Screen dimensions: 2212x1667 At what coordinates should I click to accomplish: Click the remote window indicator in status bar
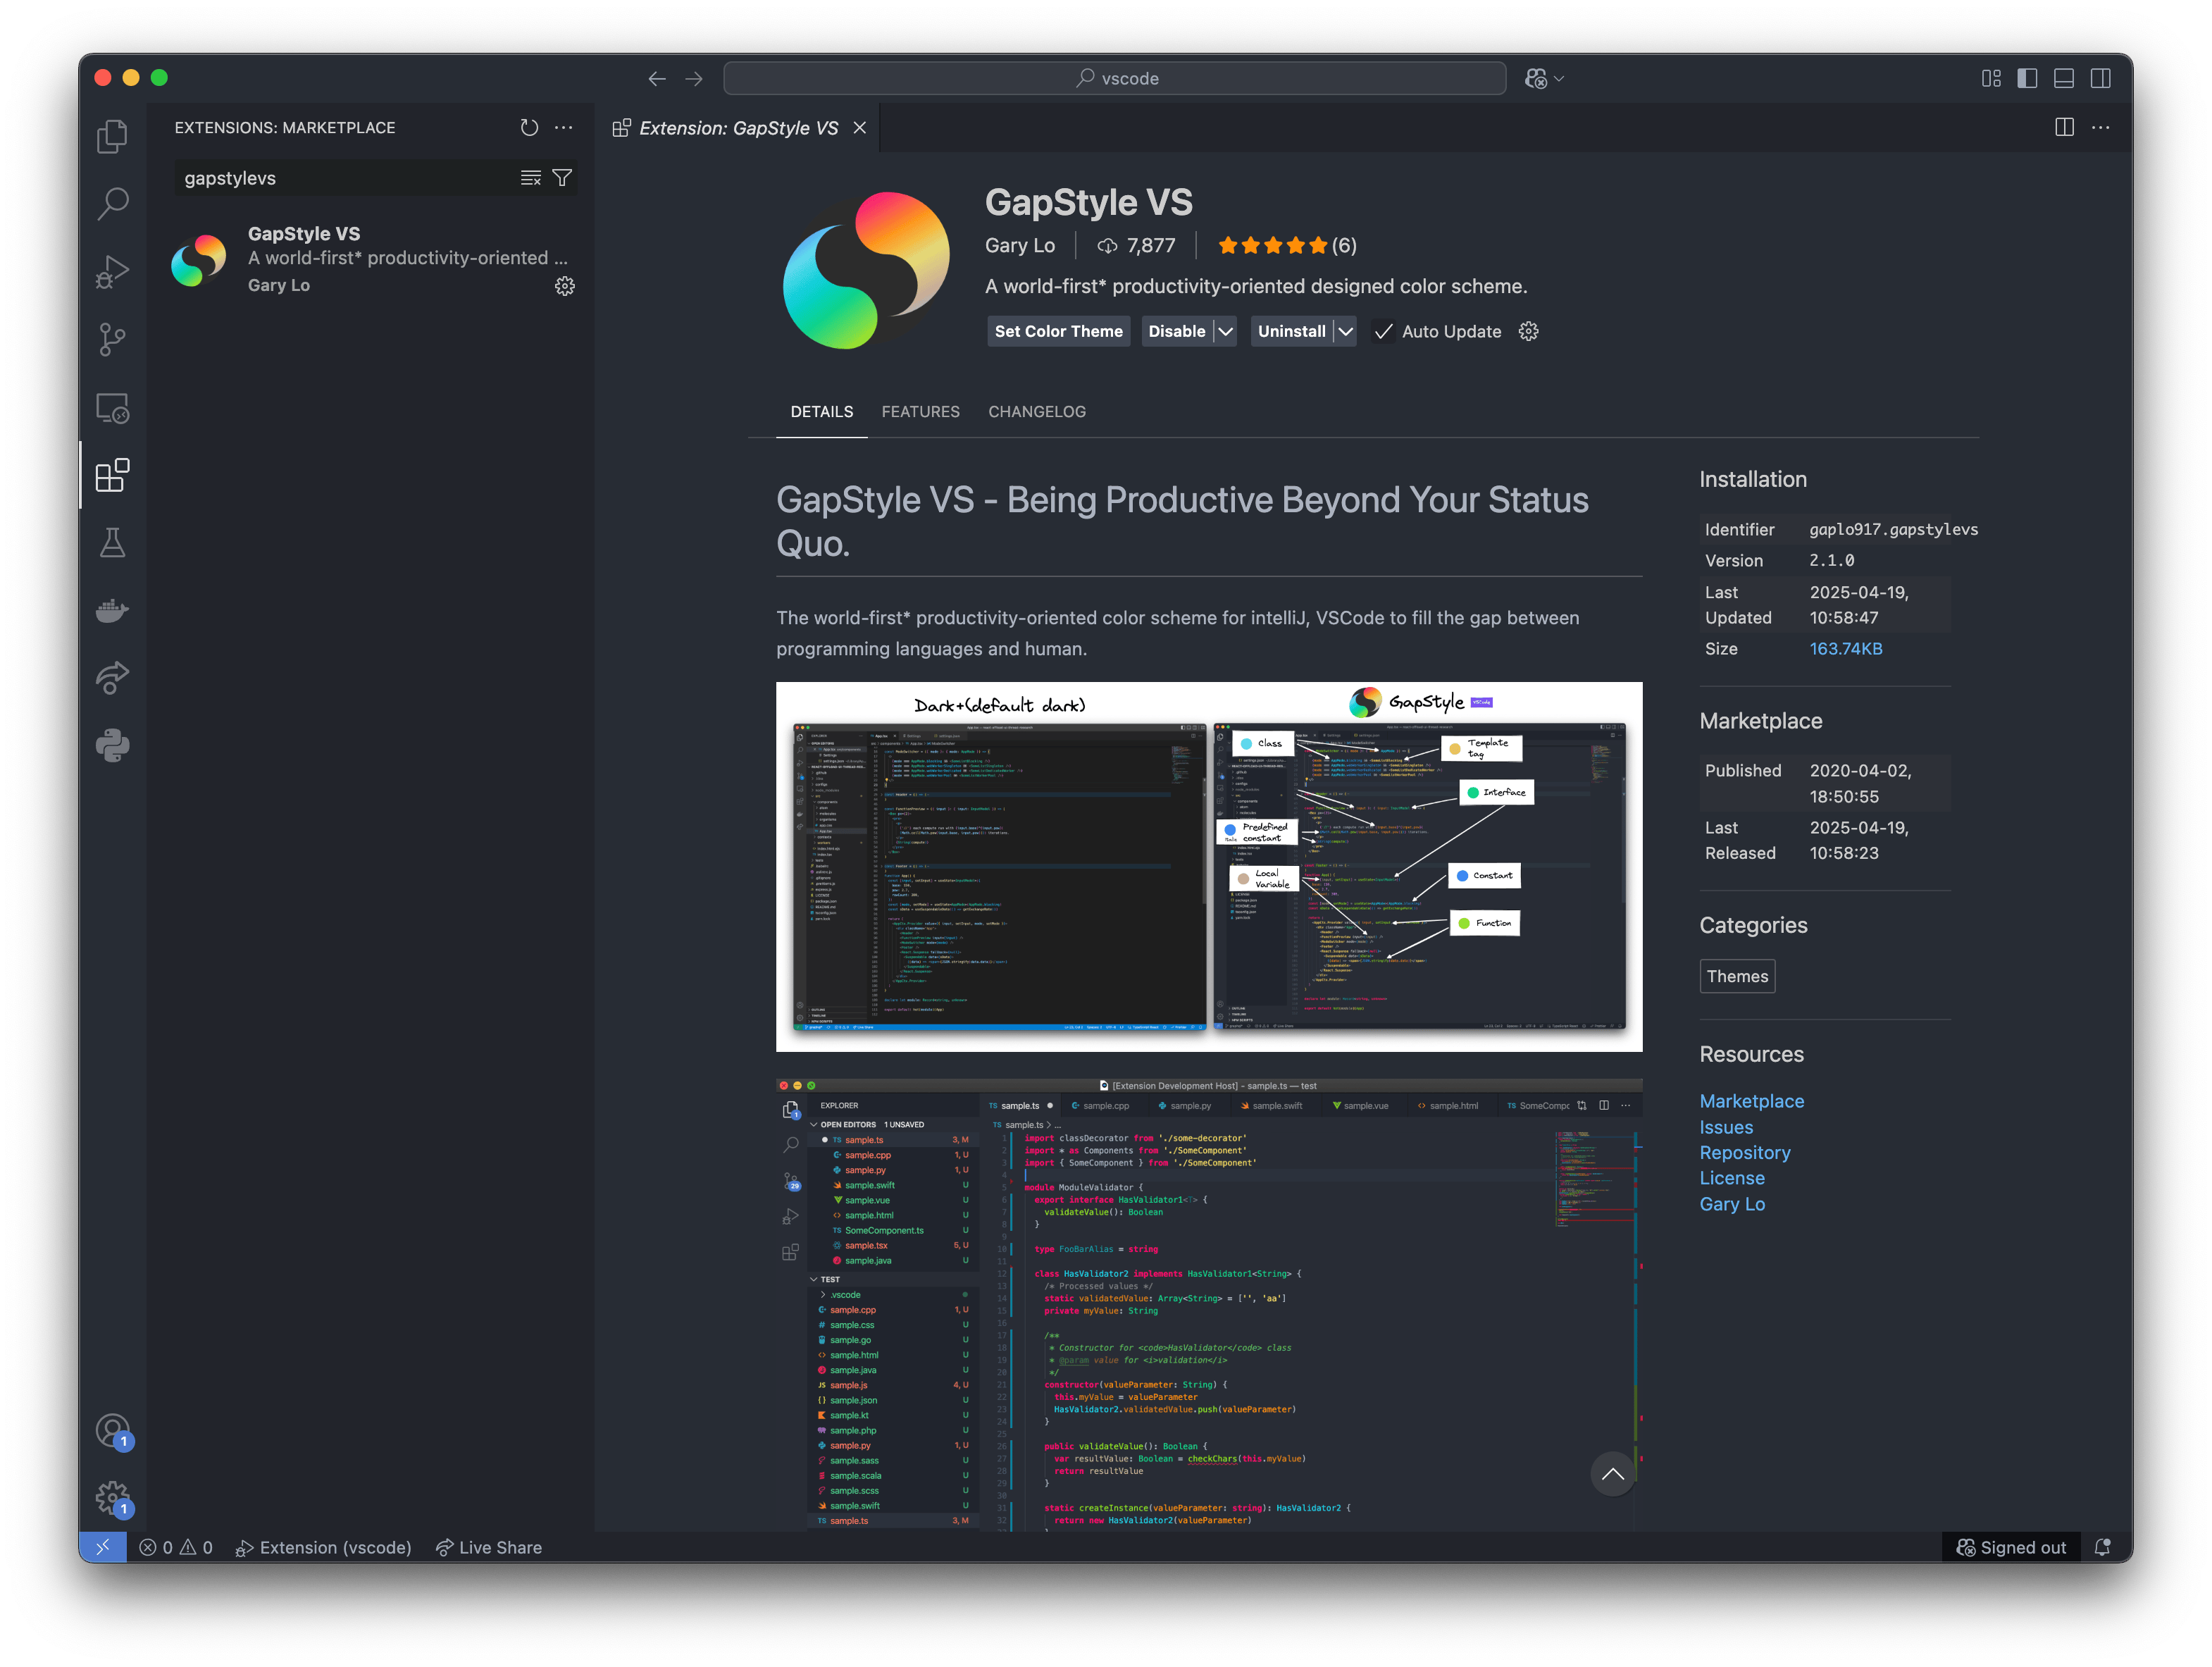103,1547
